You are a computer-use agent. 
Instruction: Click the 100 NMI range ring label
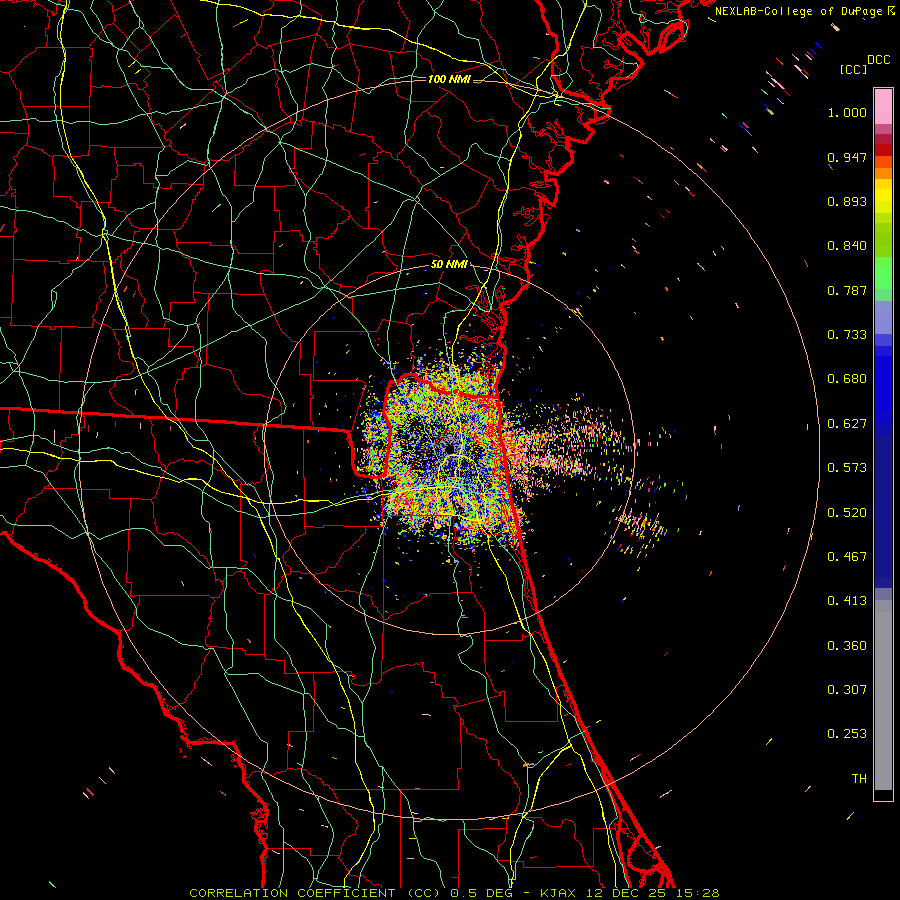point(449,79)
